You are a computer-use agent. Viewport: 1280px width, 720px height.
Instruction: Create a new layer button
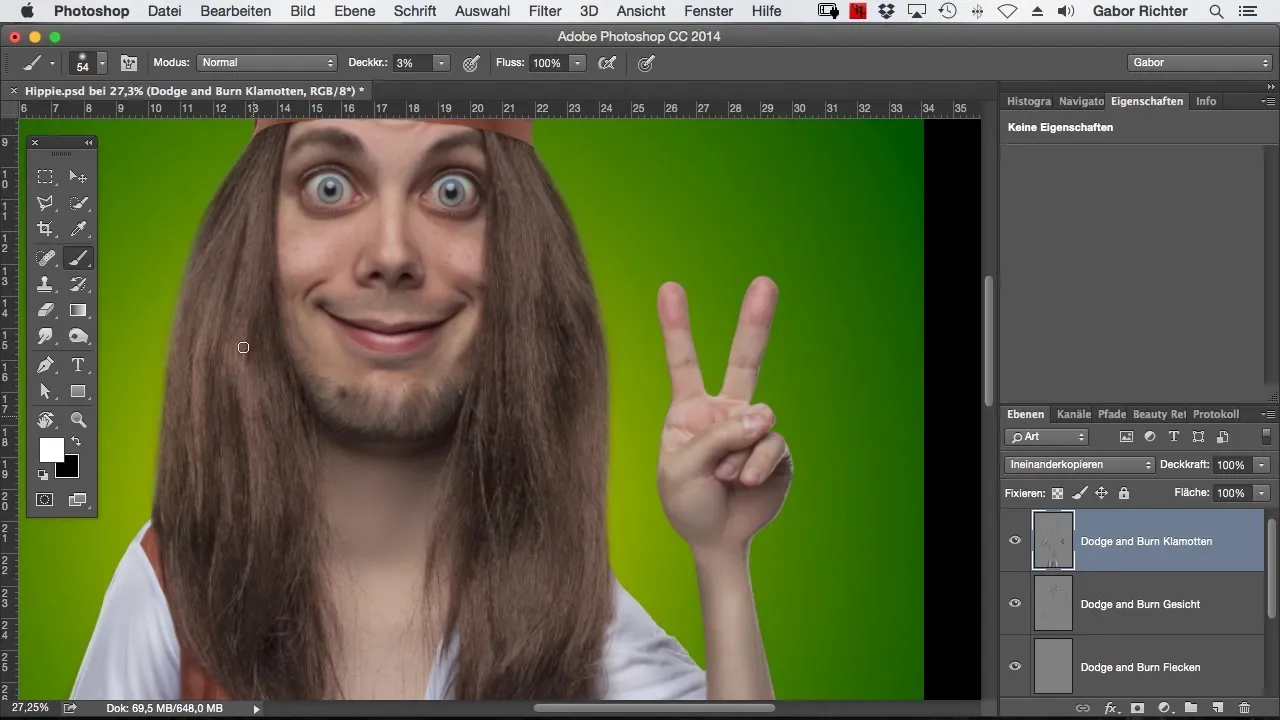(x=1217, y=708)
